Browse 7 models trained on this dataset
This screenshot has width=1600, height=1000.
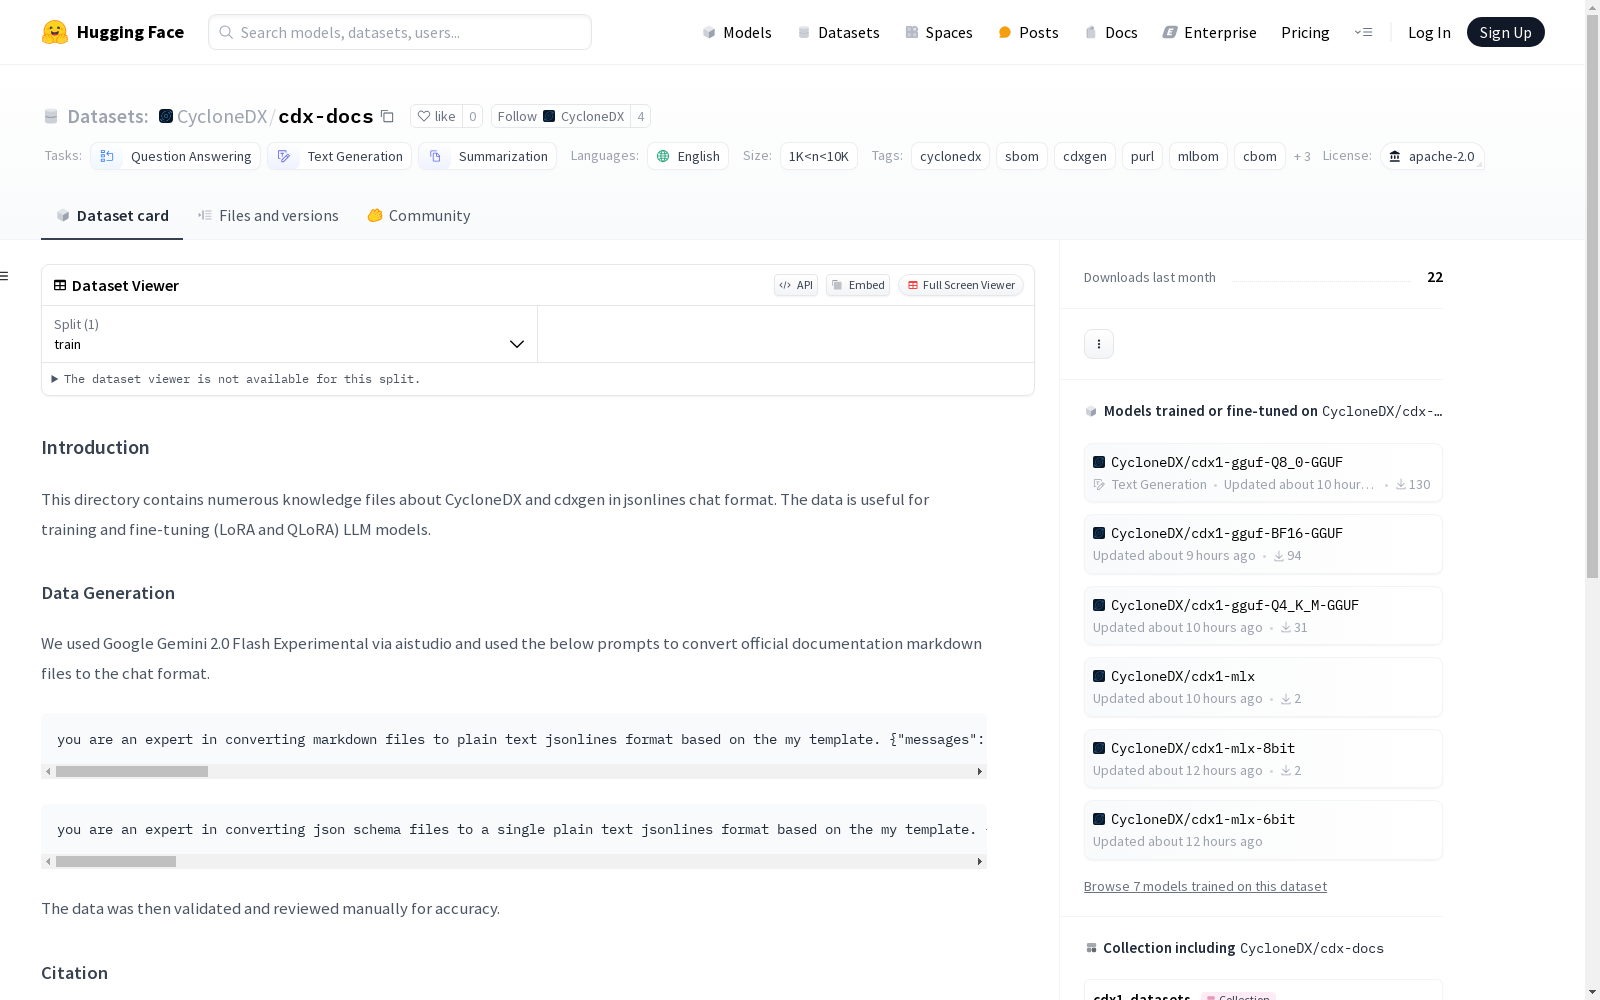tap(1205, 886)
